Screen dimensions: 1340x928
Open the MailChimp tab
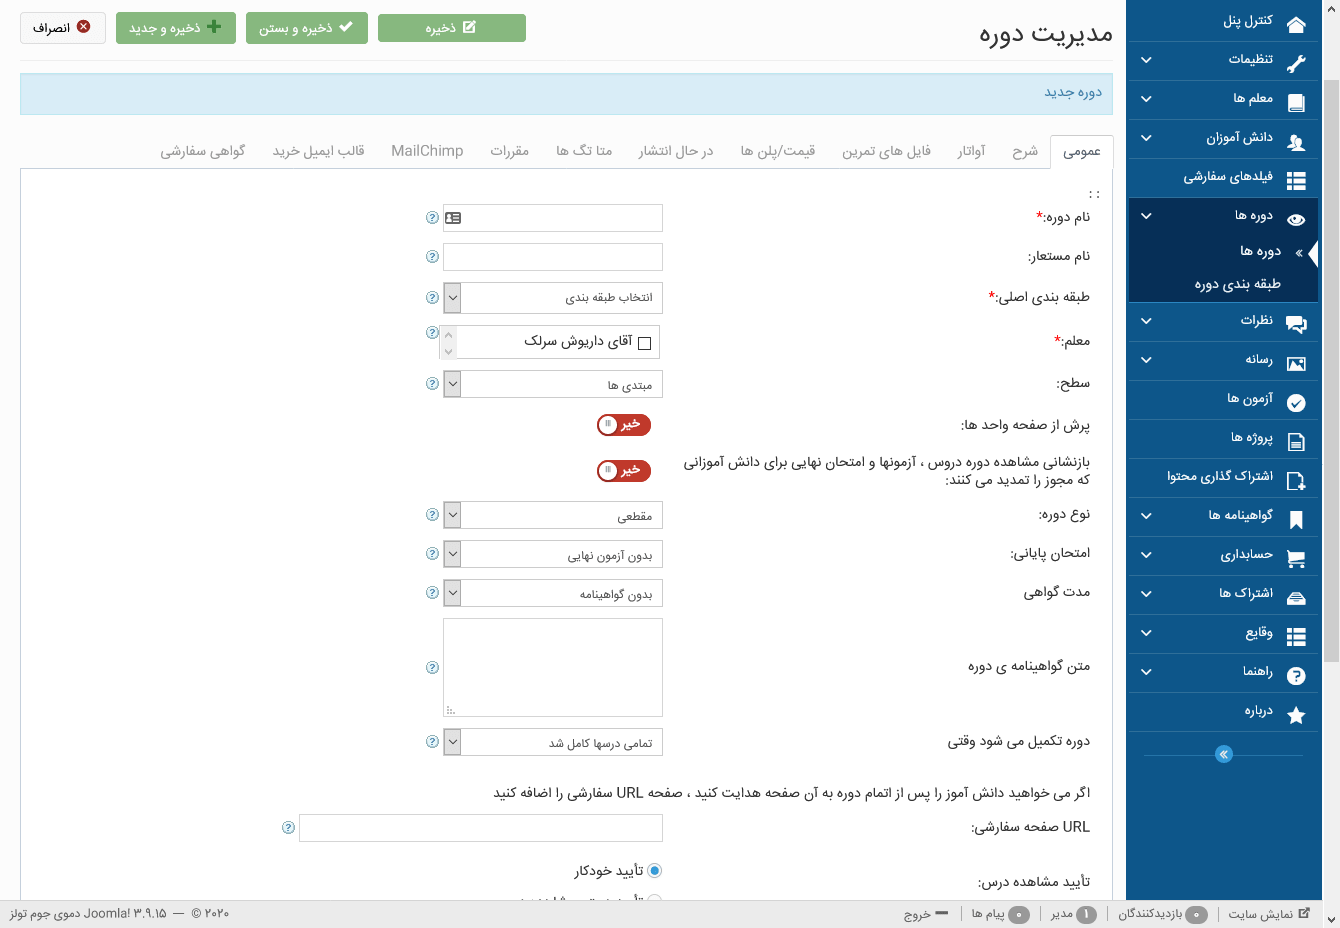[427, 151]
